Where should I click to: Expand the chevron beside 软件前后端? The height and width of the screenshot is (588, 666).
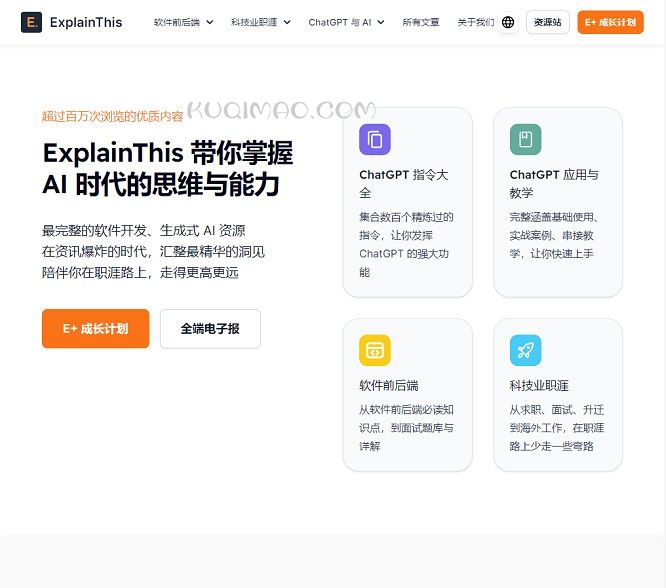[x=210, y=22]
